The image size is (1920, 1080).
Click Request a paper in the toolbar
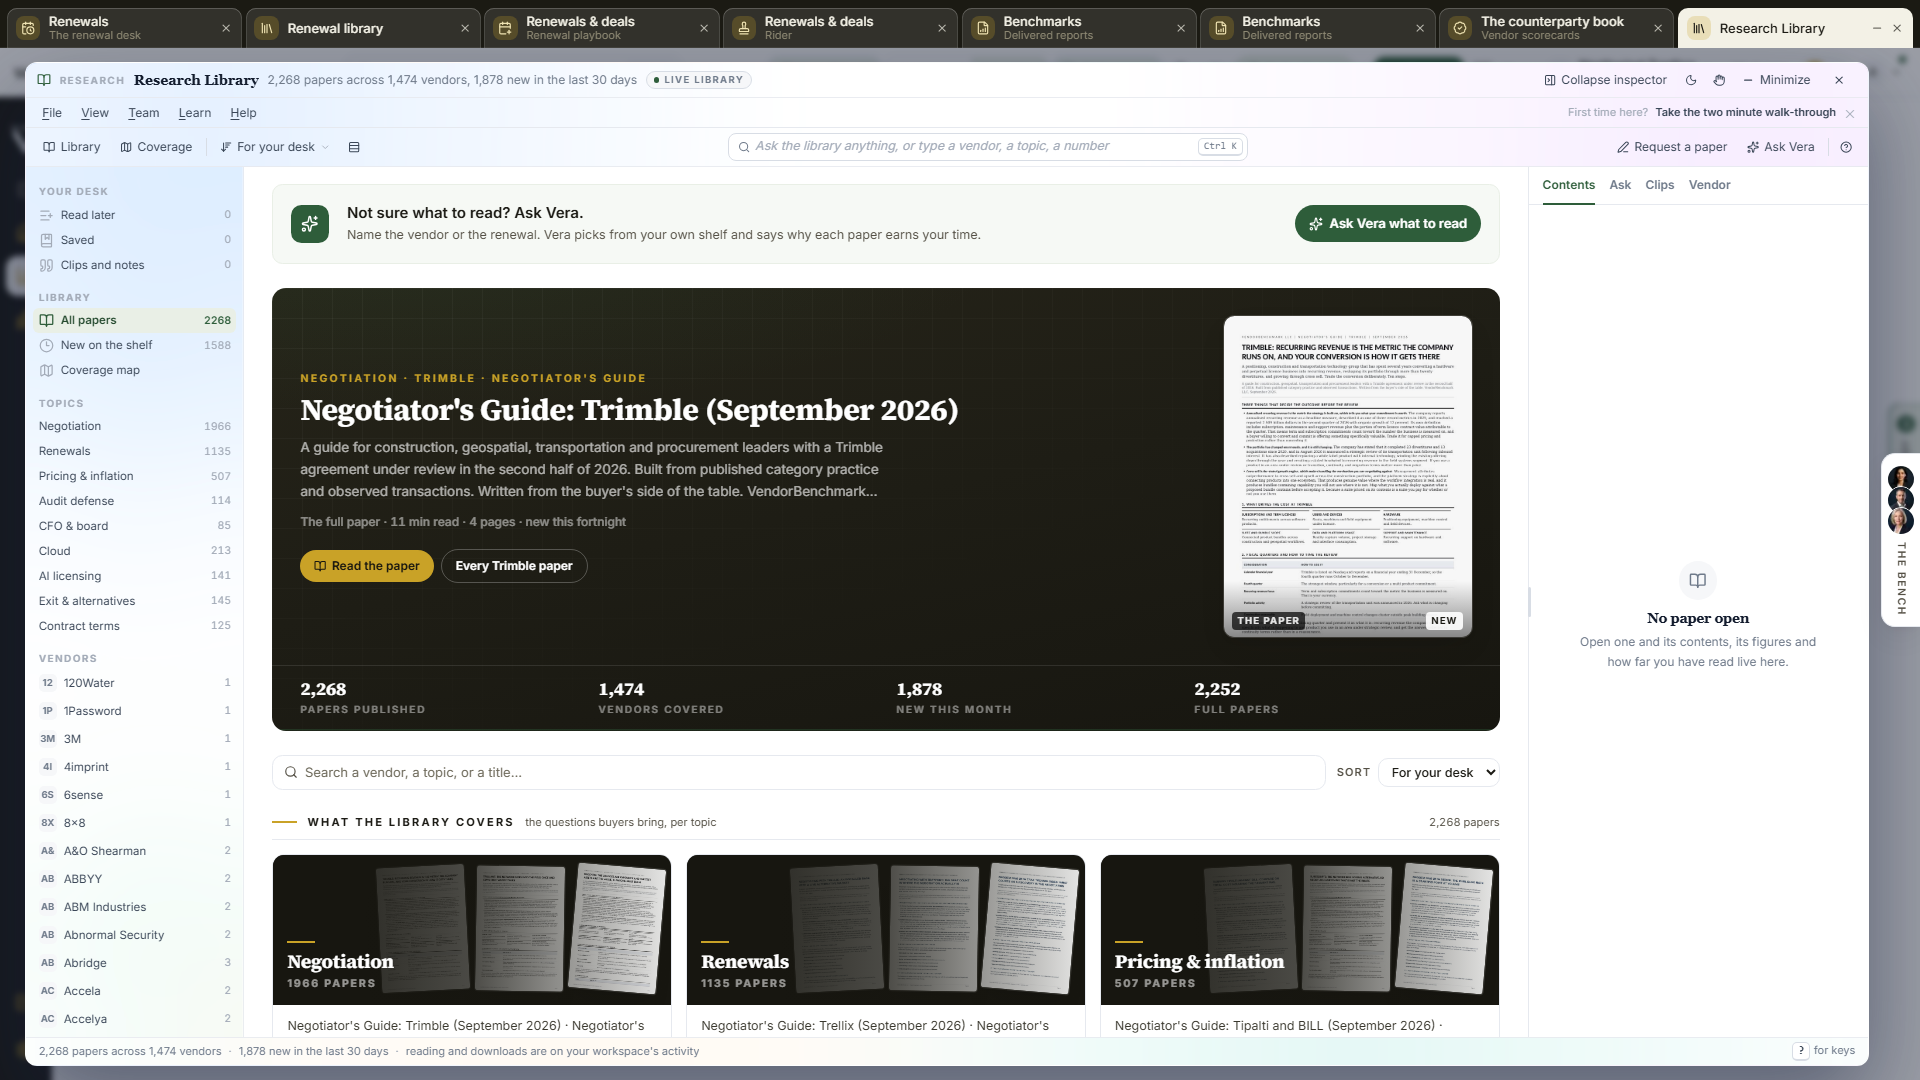pyautogui.click(x=1672, y=147)
